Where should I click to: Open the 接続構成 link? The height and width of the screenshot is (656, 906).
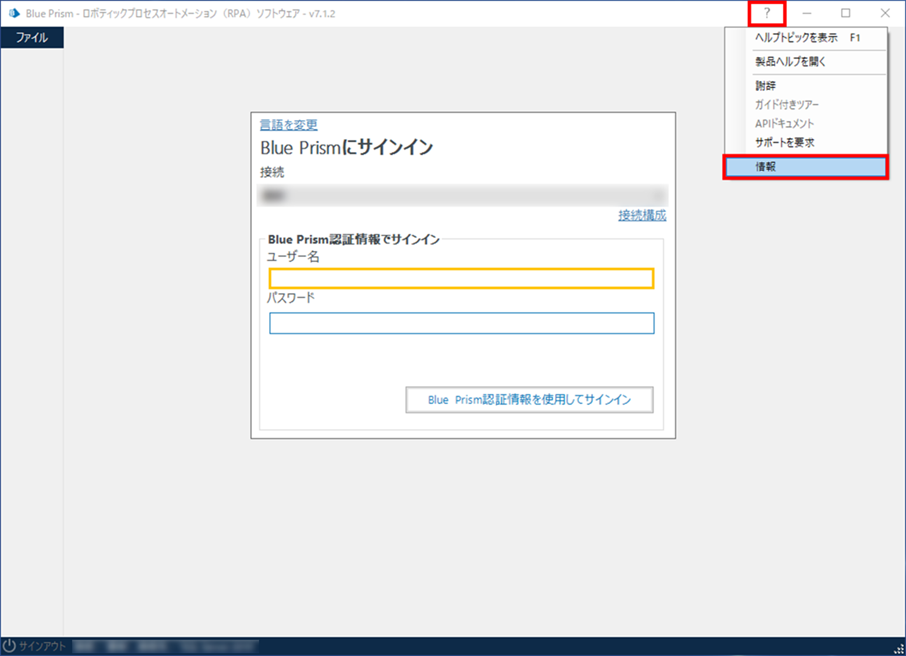pos(642,216)
